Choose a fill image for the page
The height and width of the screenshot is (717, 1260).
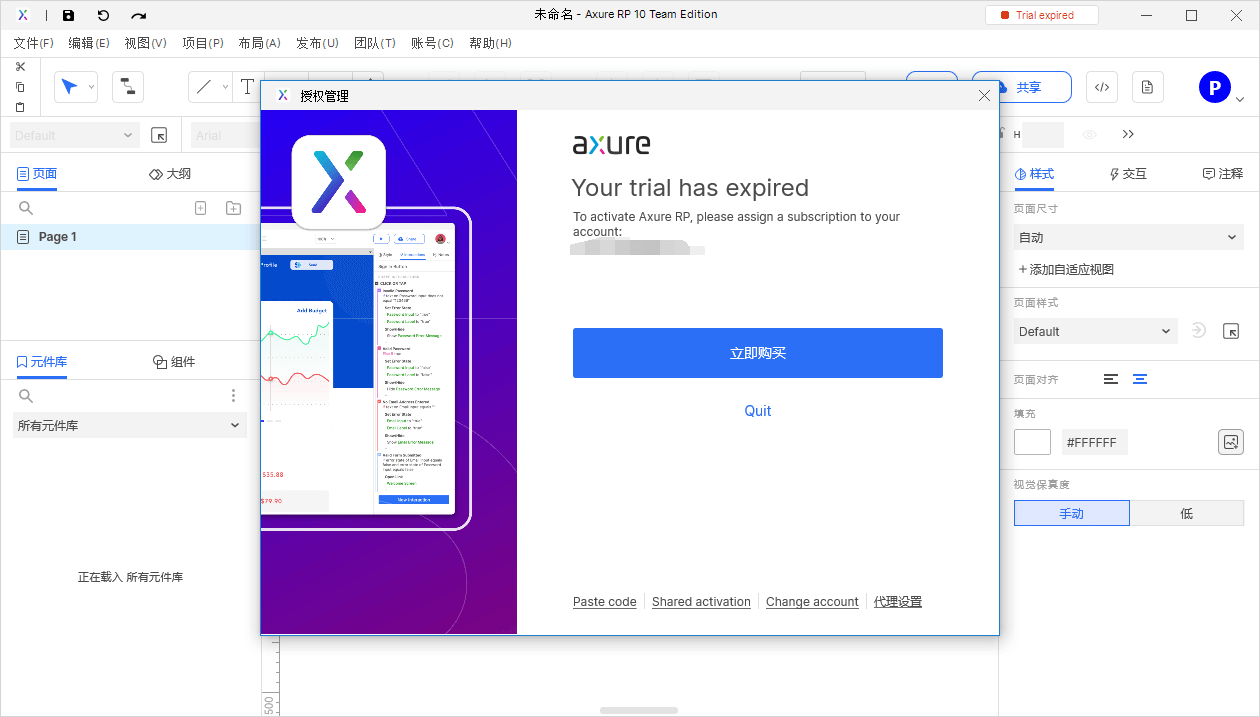[x=1231, y=441]
